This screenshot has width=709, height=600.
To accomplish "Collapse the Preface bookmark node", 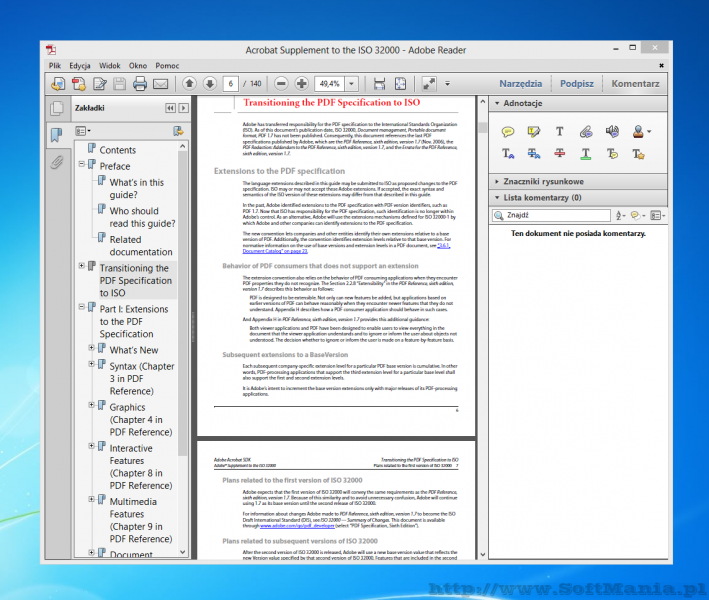I will point(82,164).
